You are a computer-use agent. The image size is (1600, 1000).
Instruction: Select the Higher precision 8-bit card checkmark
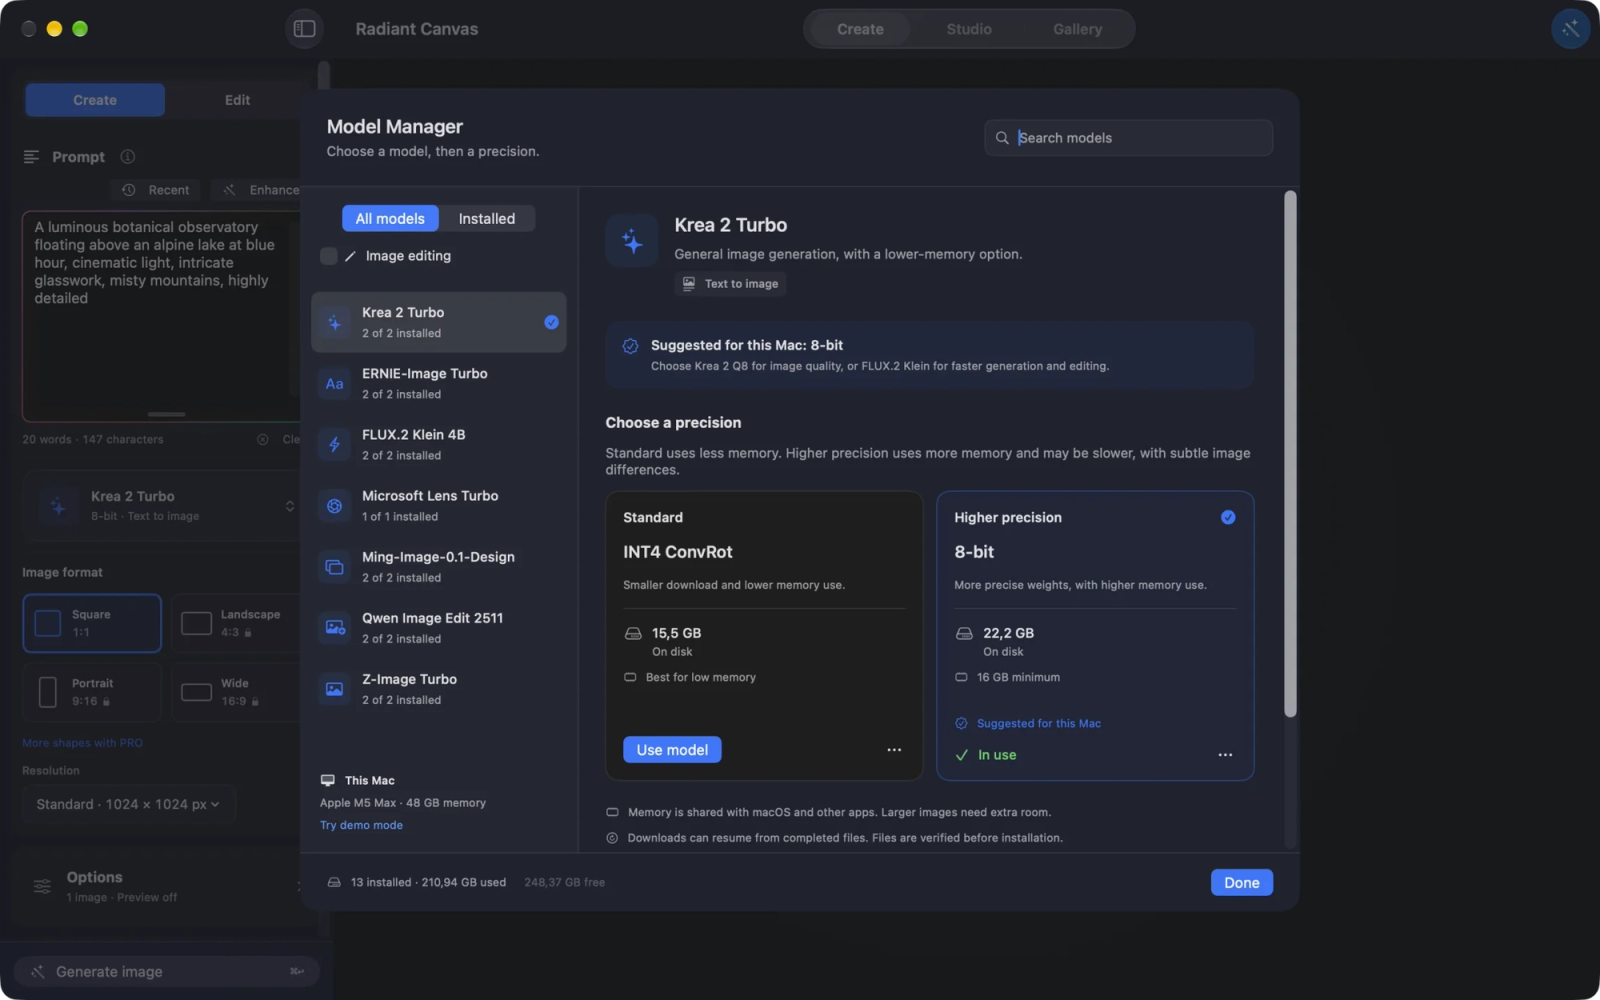[1228, 517]
